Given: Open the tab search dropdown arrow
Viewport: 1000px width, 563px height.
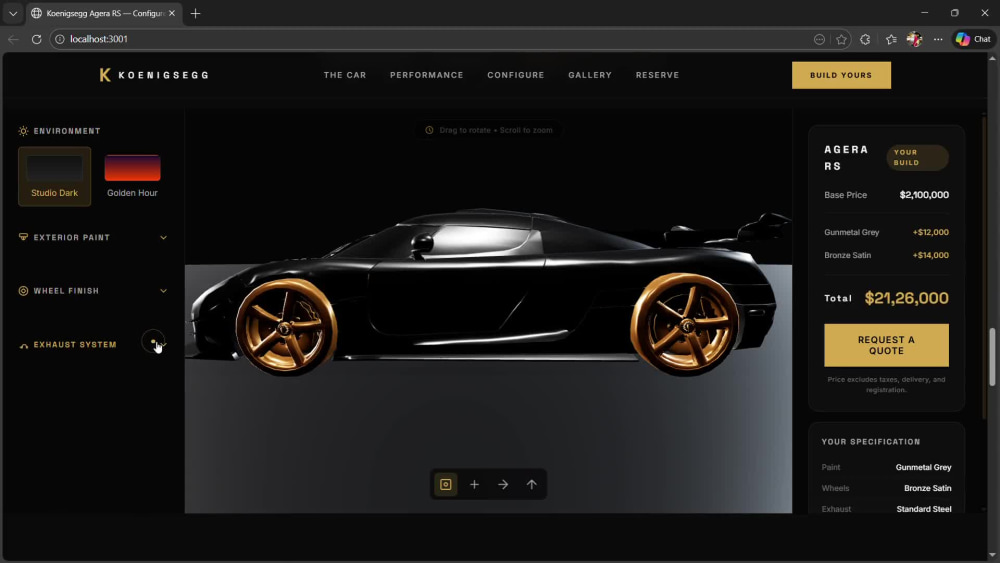Looking at the screenshot, I should point(13,13).
